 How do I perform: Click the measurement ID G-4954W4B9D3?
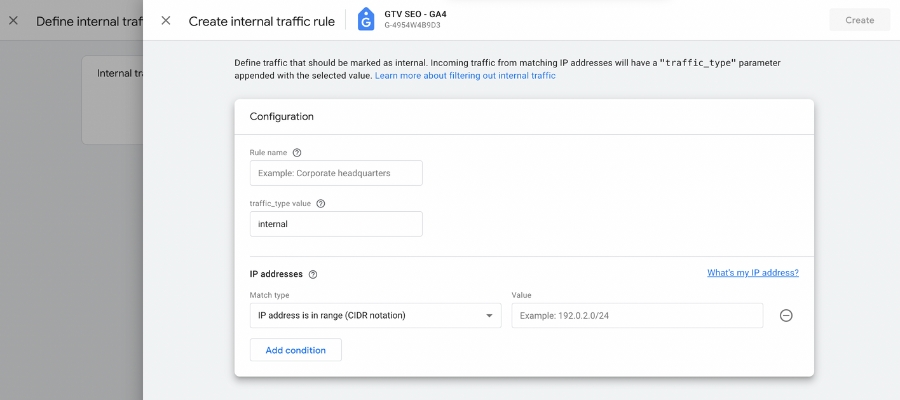pyautogui.click(x=412, y=27)
